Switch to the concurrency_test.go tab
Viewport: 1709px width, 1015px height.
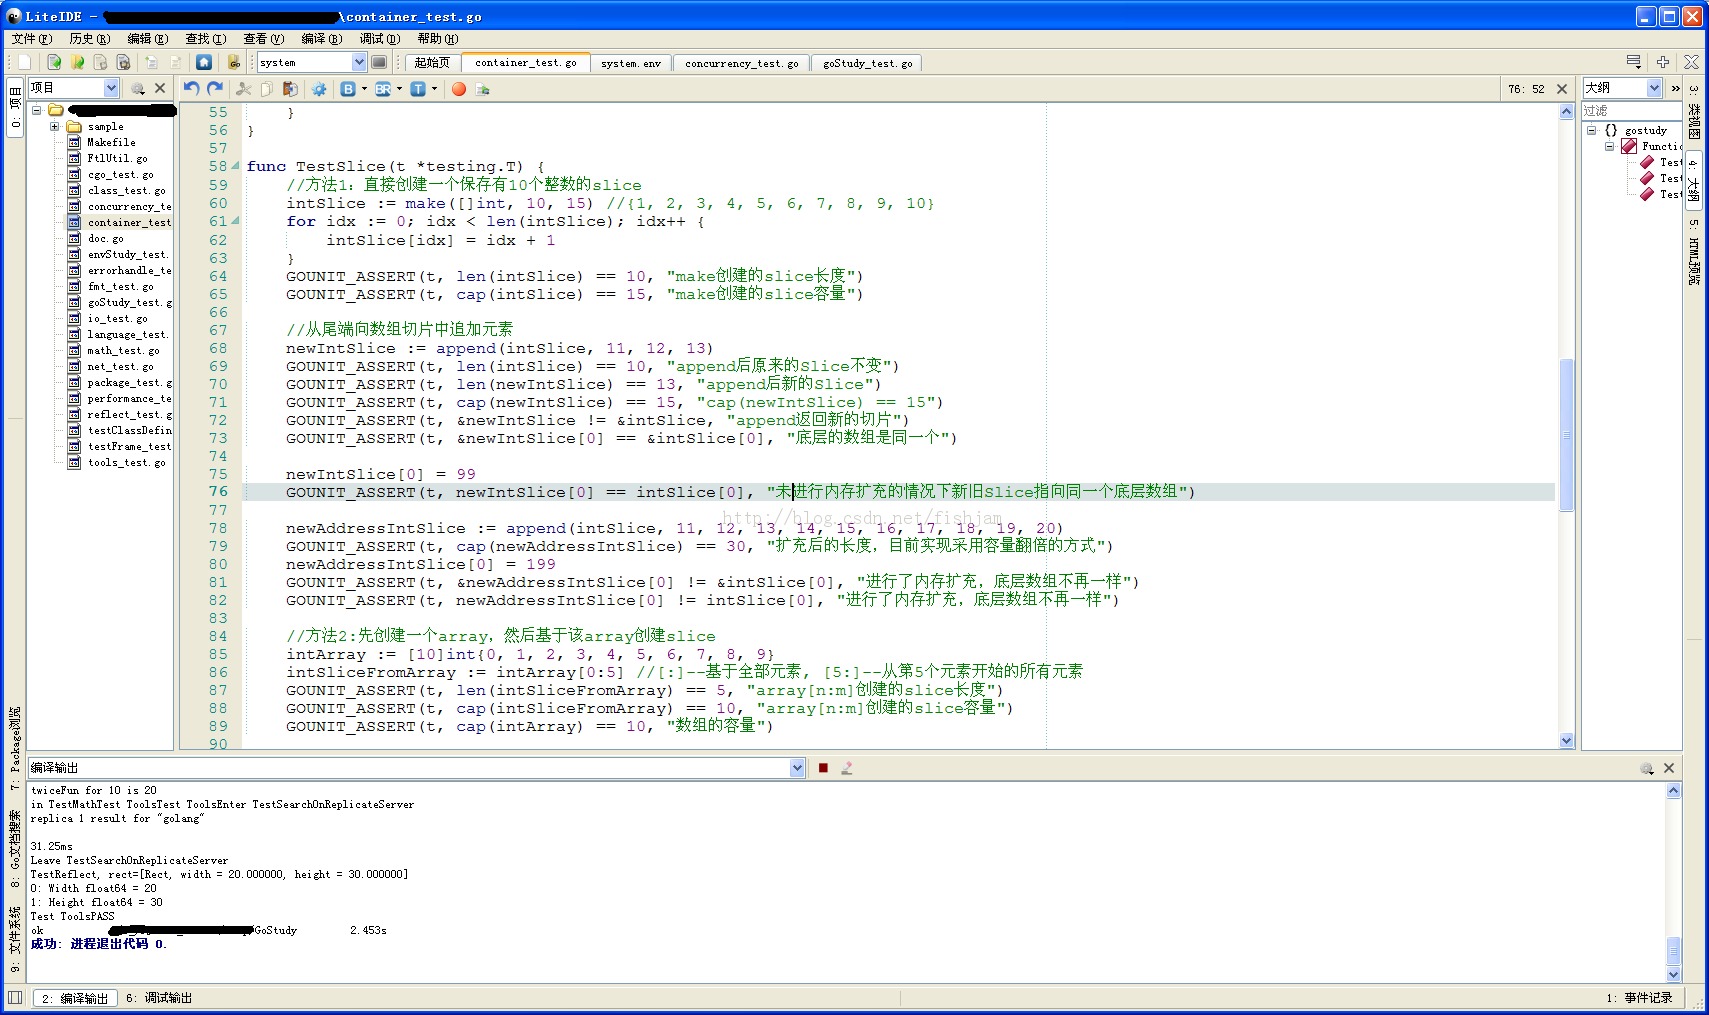click(741, 63)
